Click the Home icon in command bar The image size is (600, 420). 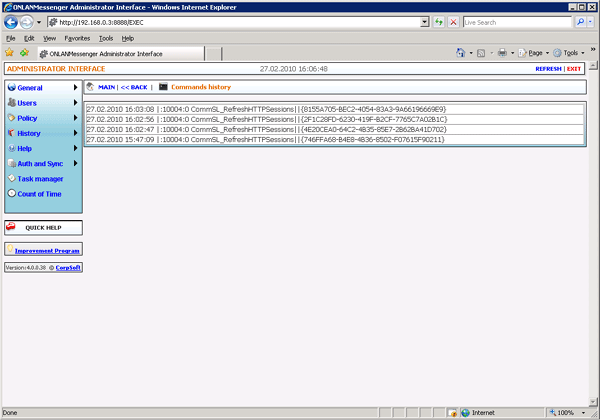[461, 53]
